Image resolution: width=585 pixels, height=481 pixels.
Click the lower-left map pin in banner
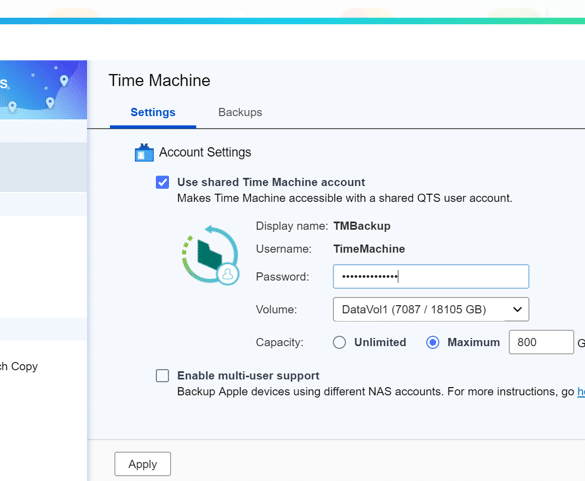tap(12, 107)
